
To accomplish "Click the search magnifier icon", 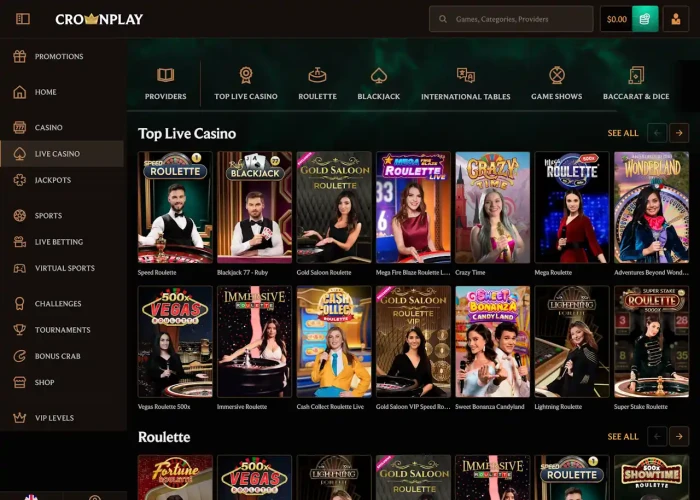I will pyautogui.click(x=443, y=19).
